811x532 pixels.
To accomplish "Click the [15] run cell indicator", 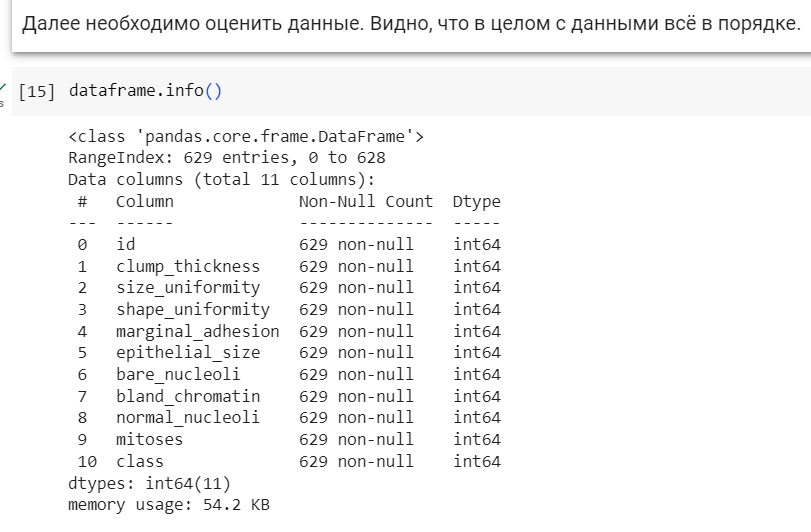I will (37, 91).
